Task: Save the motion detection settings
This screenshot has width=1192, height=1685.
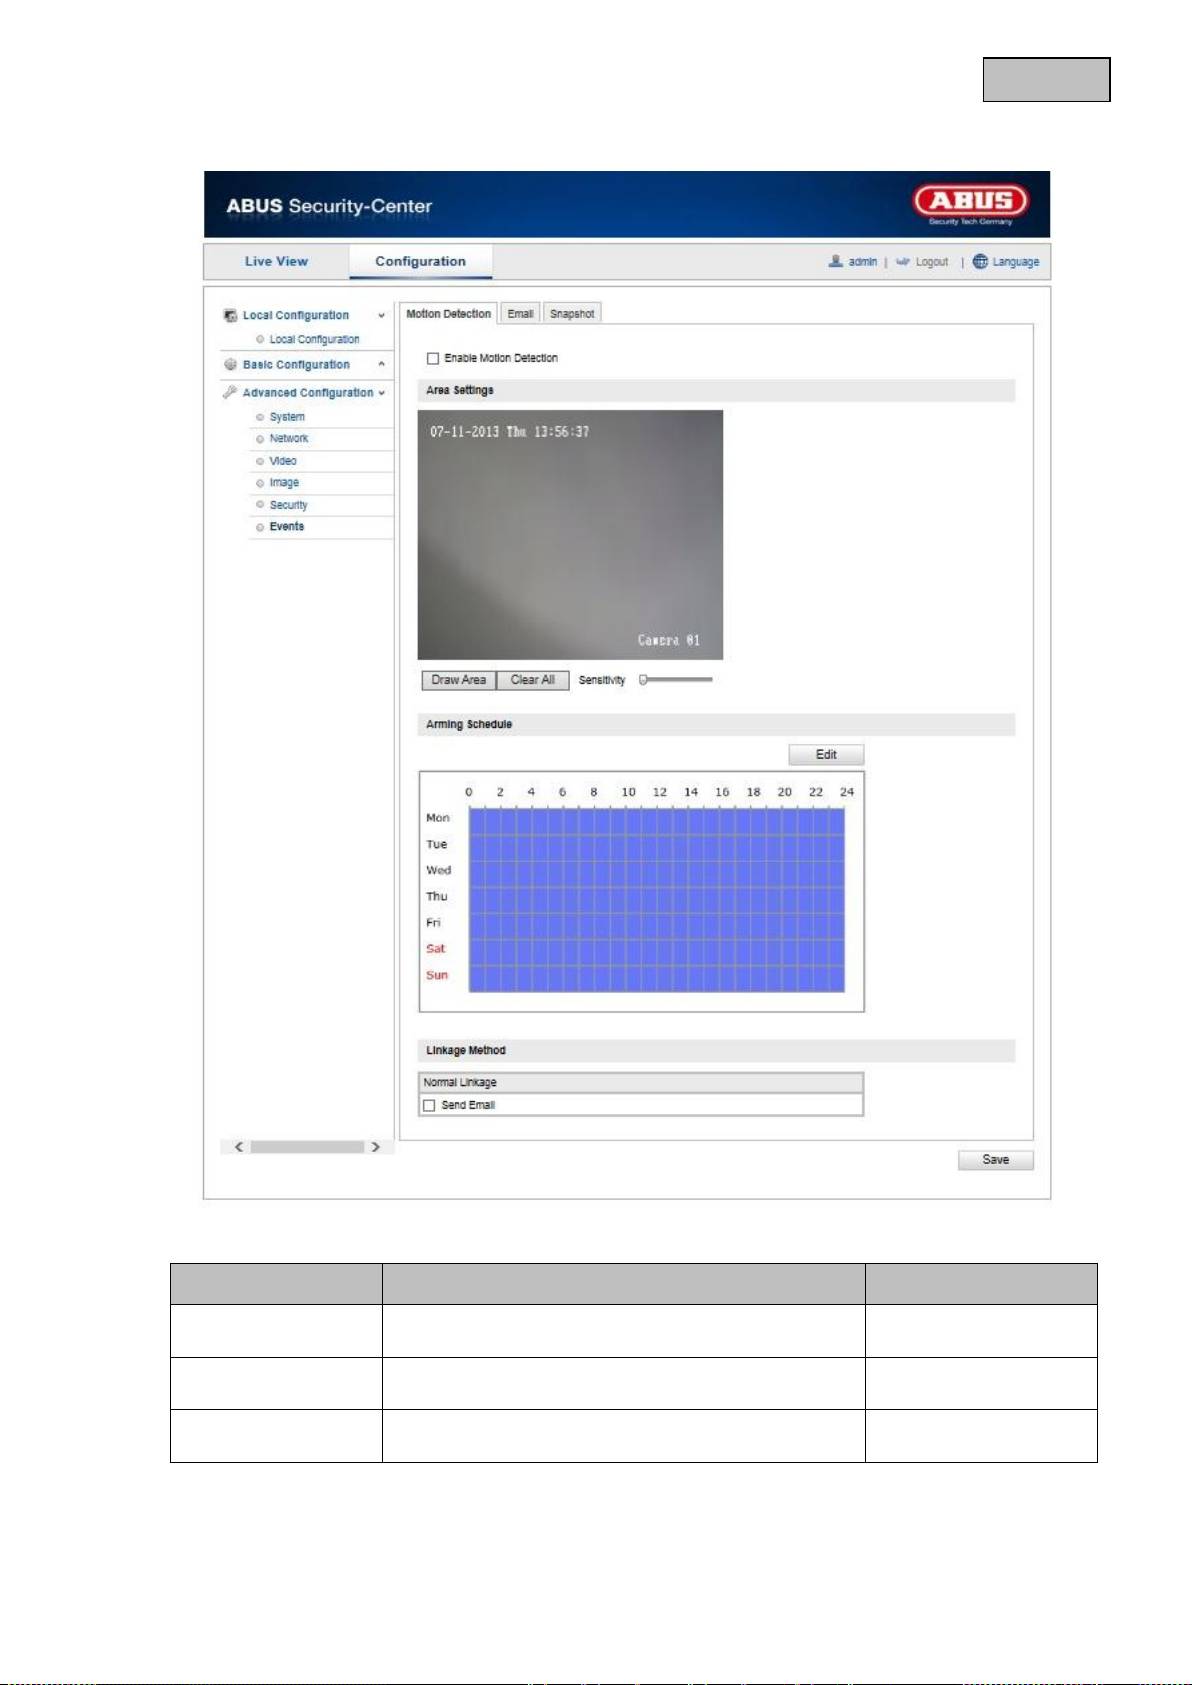Action: [x=995, y=1160]
